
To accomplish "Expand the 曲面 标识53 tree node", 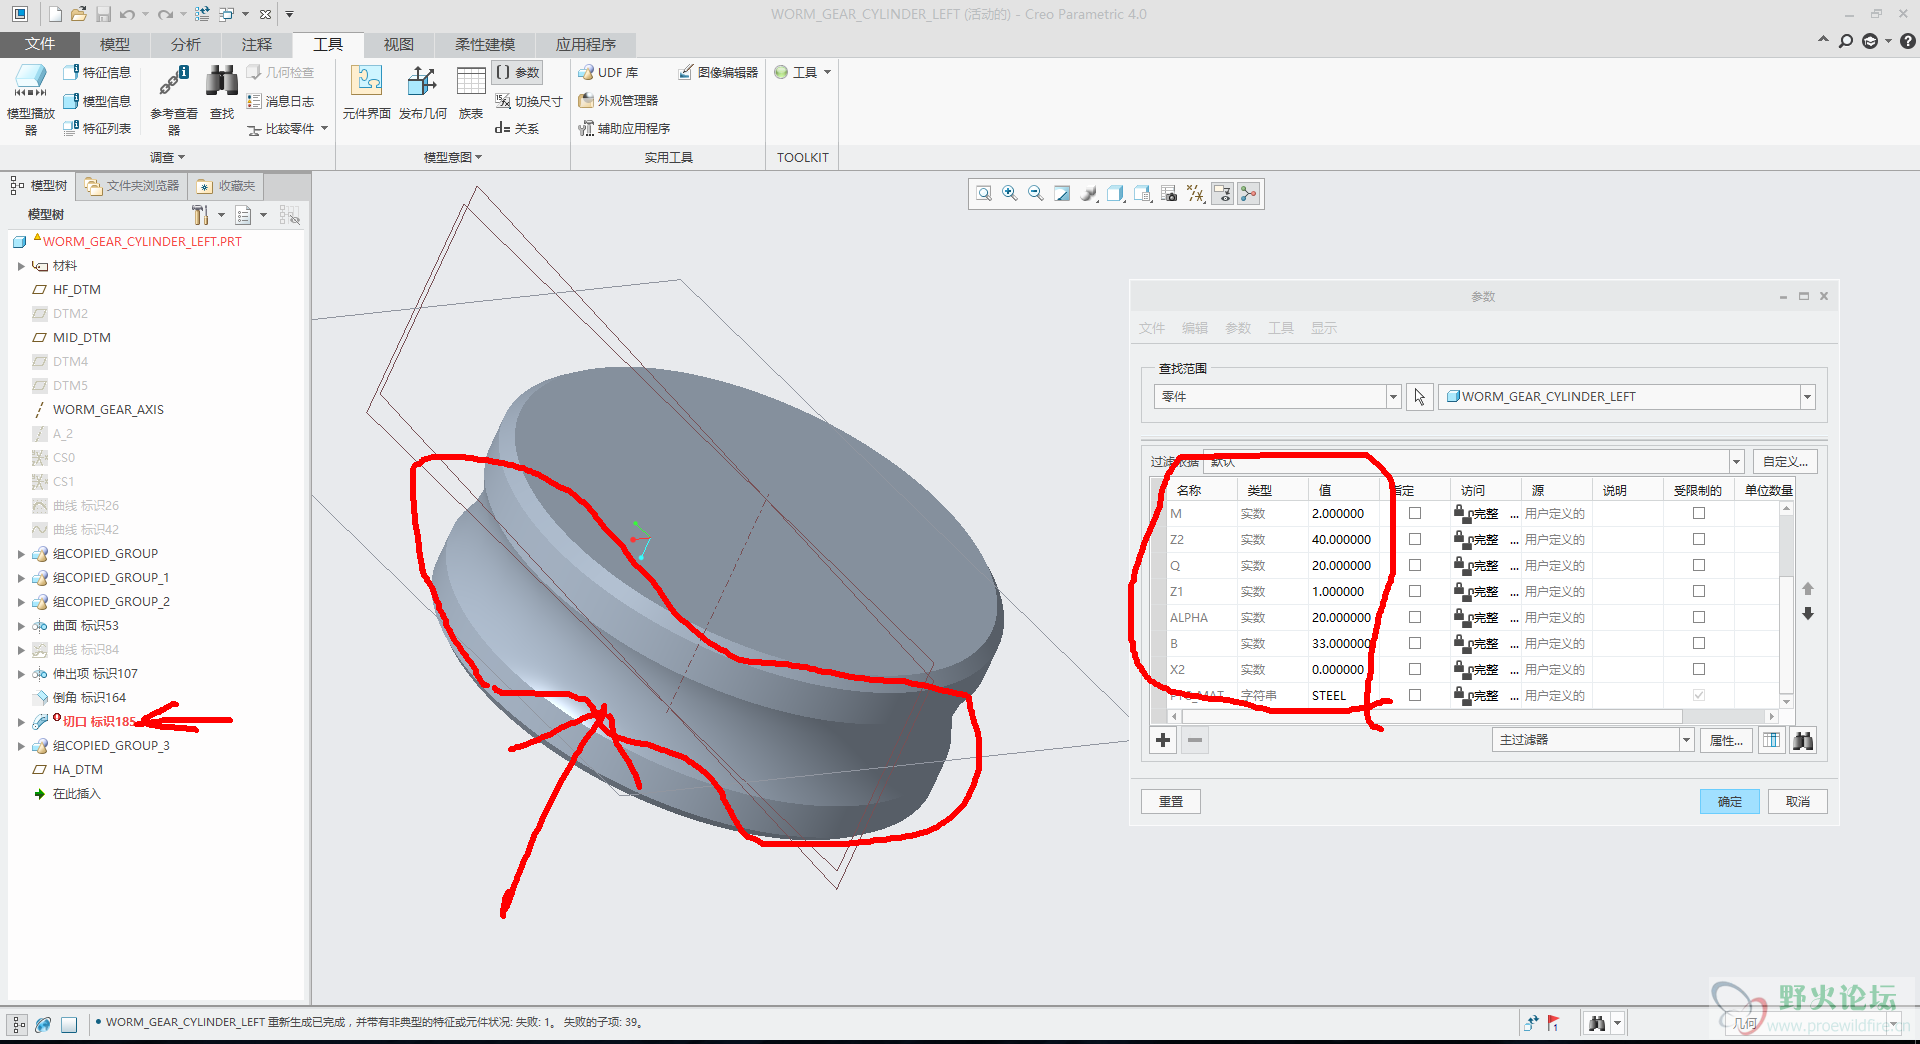I will [21, 626].
